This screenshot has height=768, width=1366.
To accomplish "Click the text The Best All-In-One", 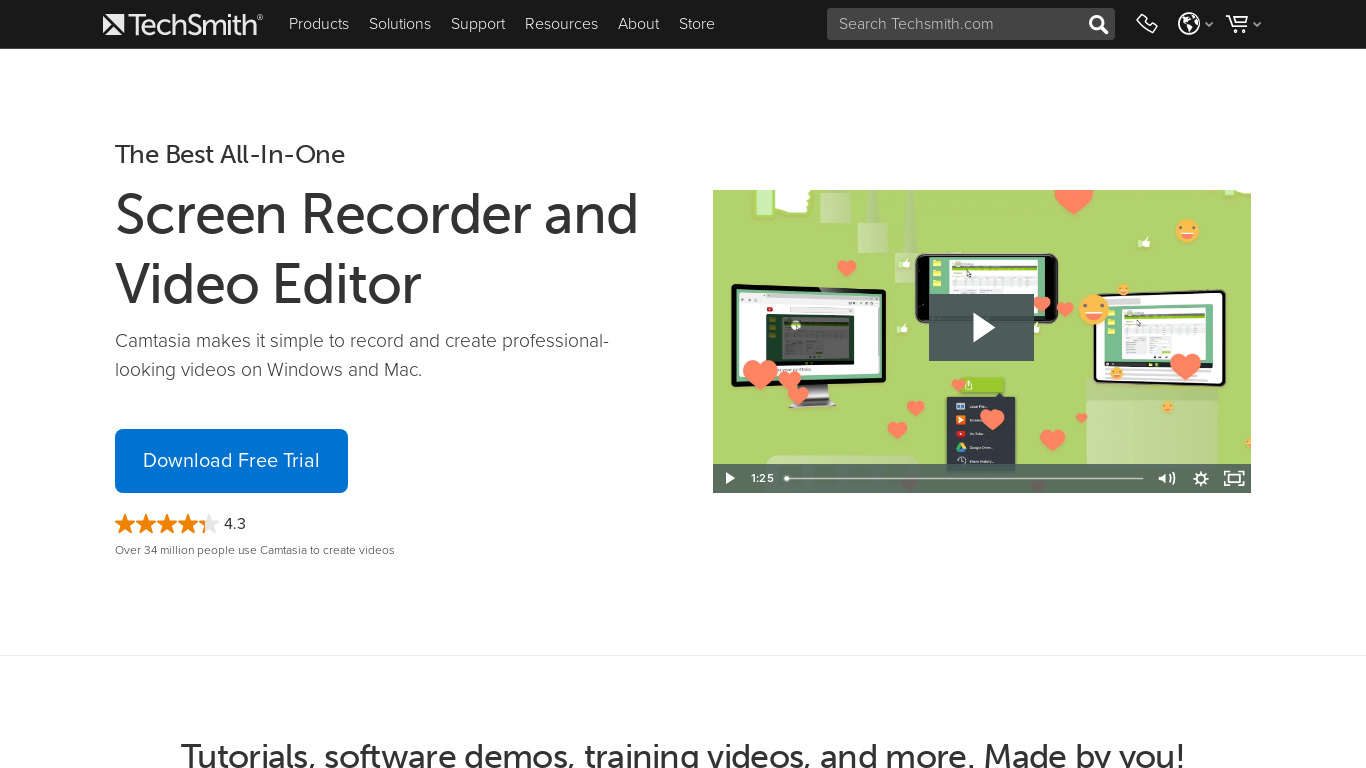I will click(x=230, y=155).
